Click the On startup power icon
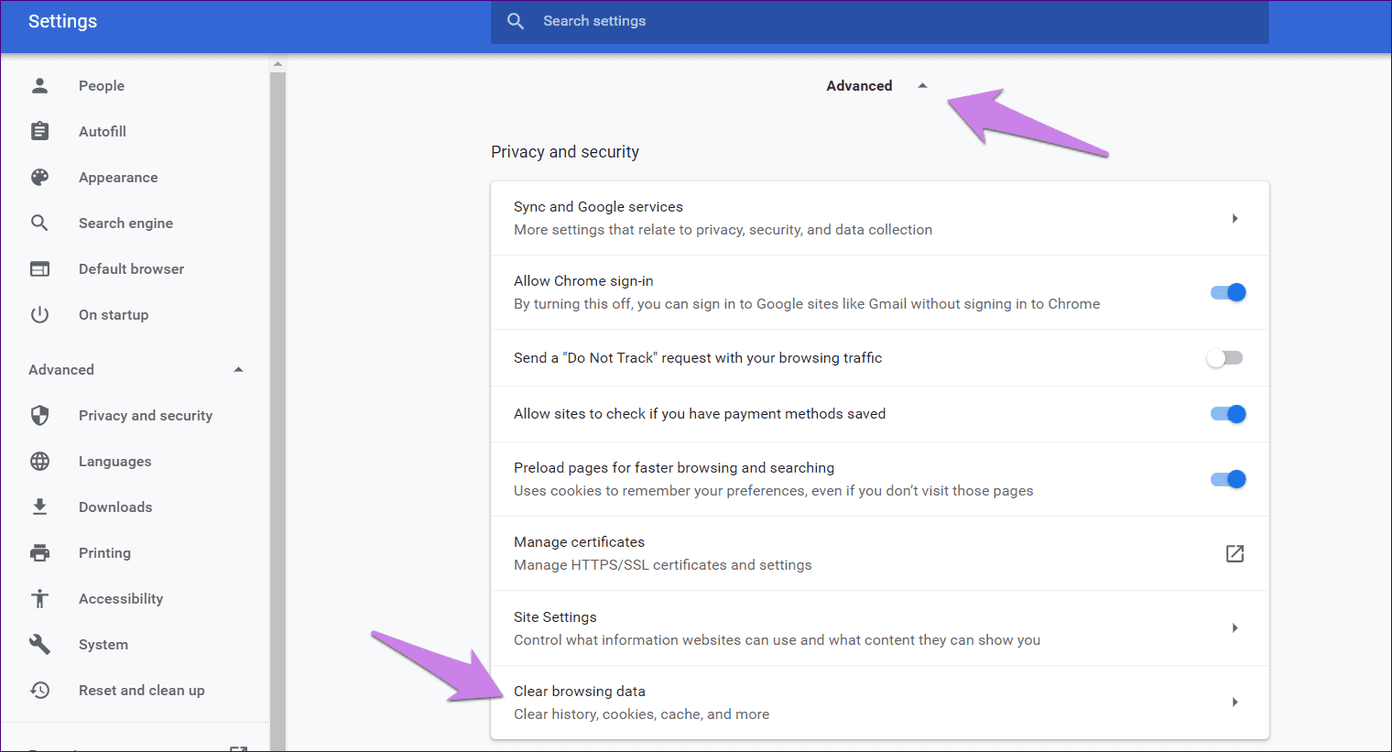Viewport: 1392px width, 752px height. [x=40, y=315]
